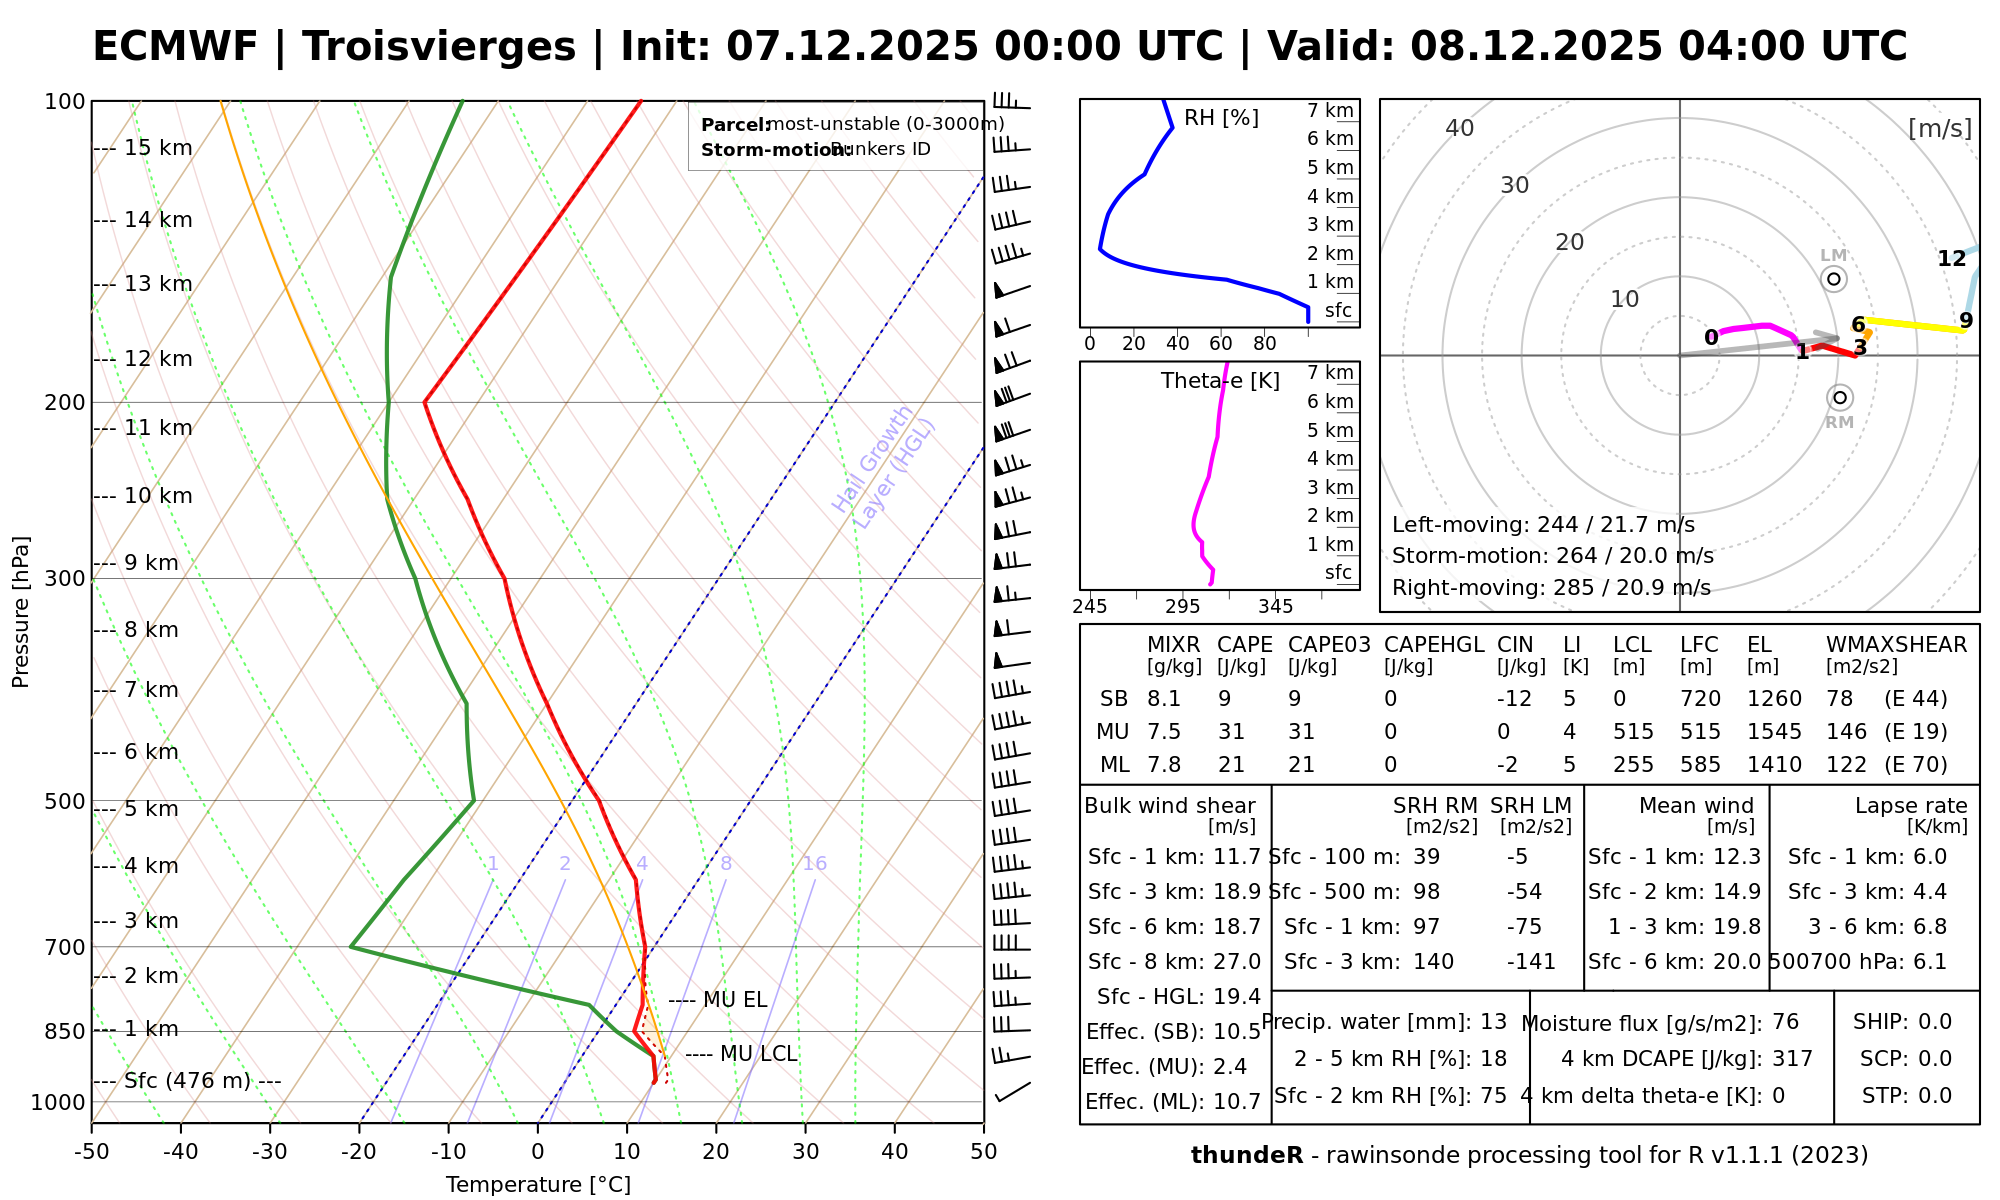This screenshot has height=1200, width=2000.
Task: Click the WMAXSHEAR column header
Action: (1896, 645)
